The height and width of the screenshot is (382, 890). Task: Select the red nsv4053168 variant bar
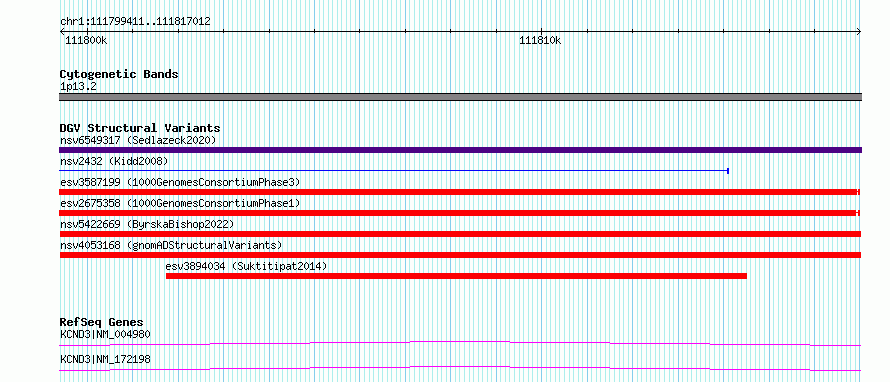coord(460,255)
